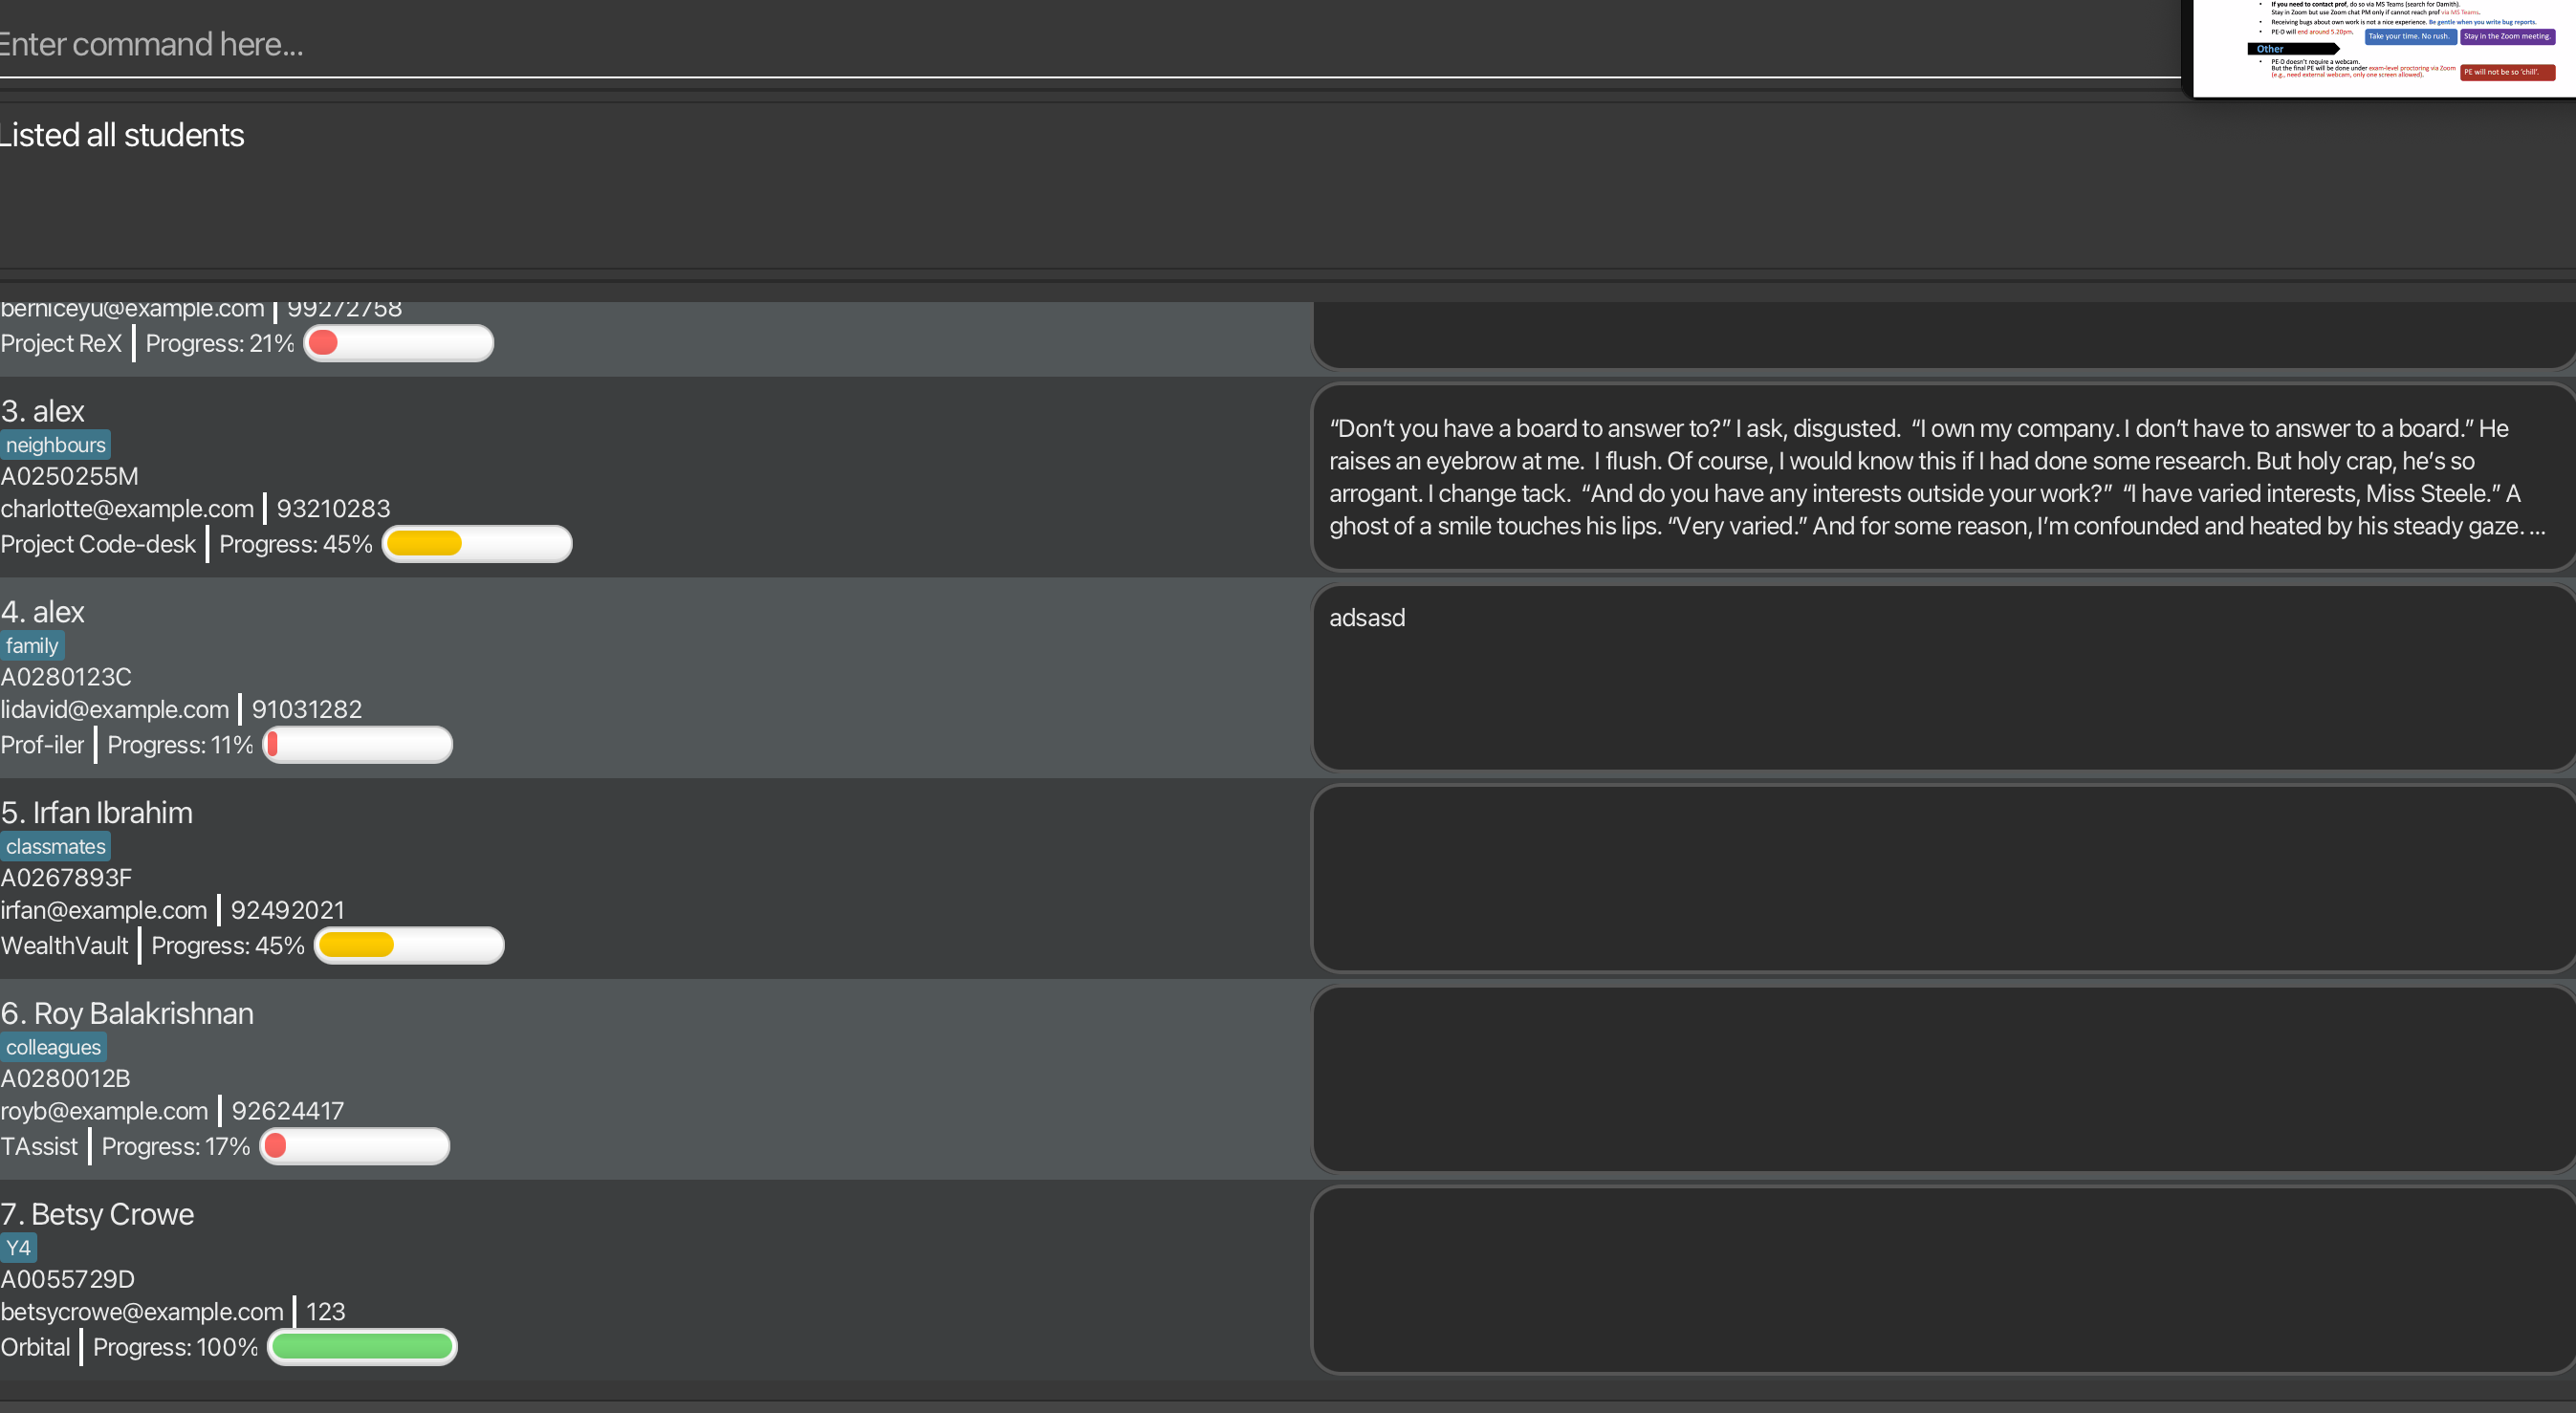The height and width of the screenshot is (1413, 2576).
Task: Click email irfan@example.com
Action: (x=104, y=910)
